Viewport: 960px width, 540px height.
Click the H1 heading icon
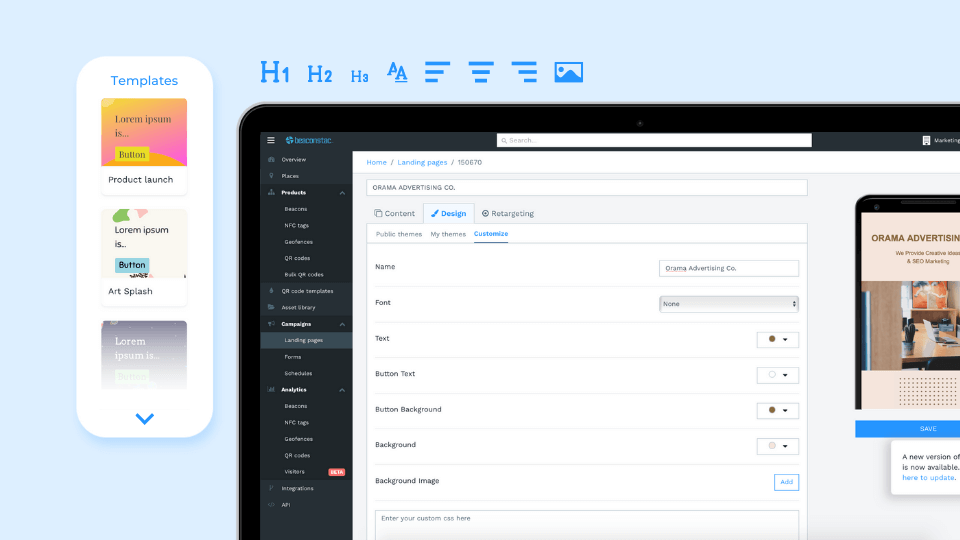275,72
